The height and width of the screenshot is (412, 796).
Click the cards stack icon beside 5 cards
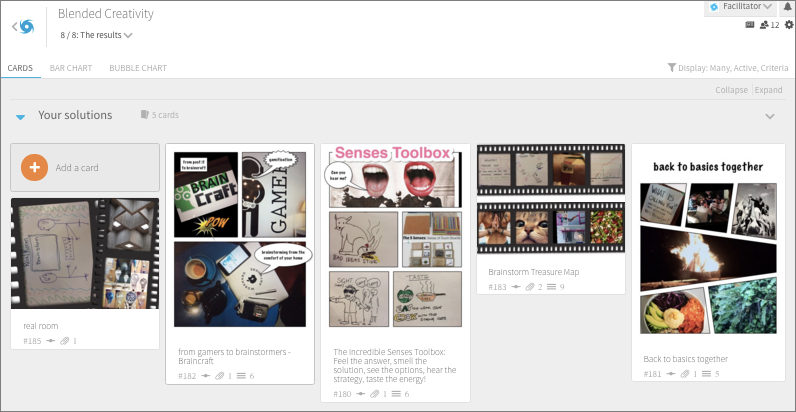(x=145, y=115)
